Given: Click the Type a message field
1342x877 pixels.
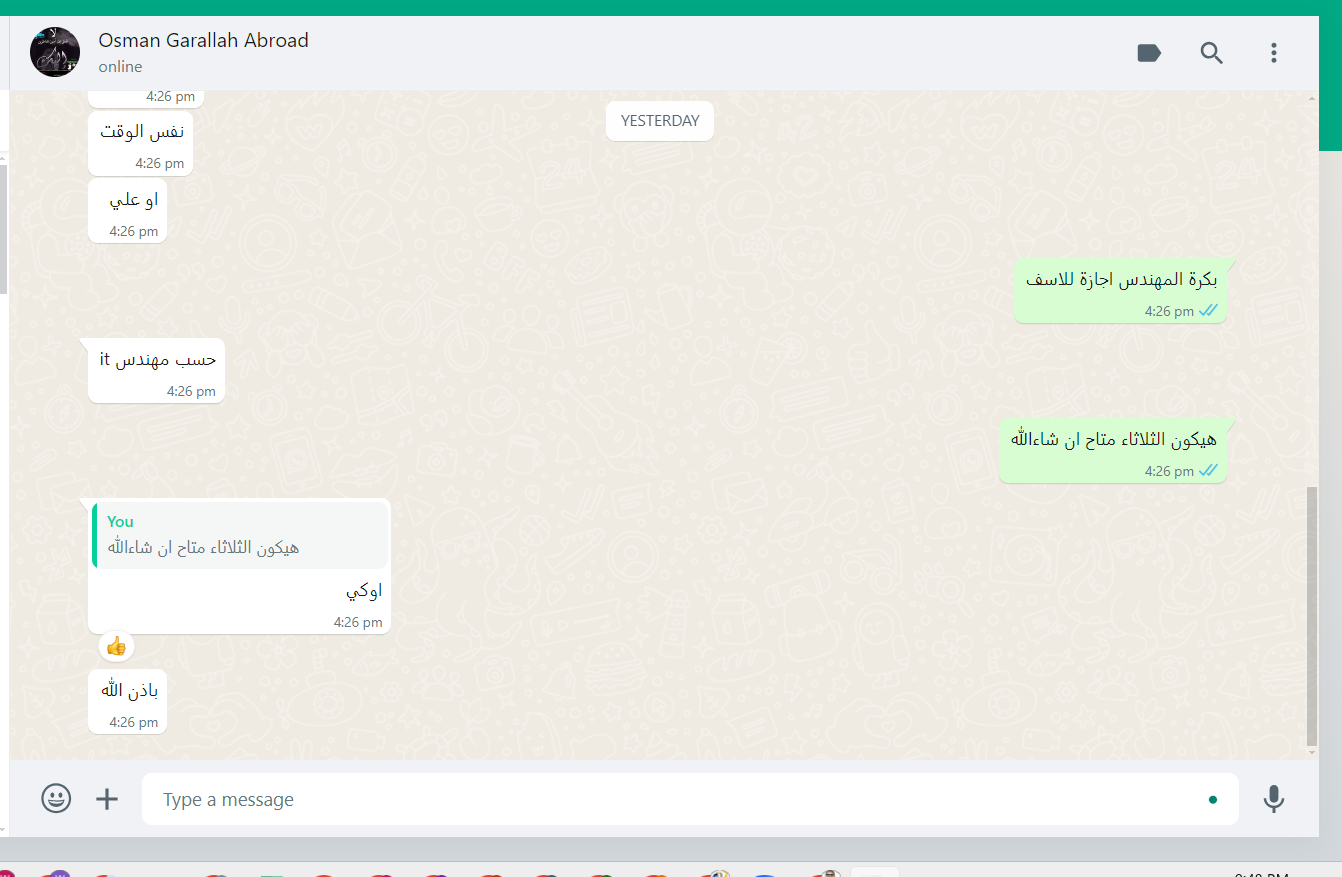Looking at the screenshot, I should pyautogui.click(x=690, y=799).
